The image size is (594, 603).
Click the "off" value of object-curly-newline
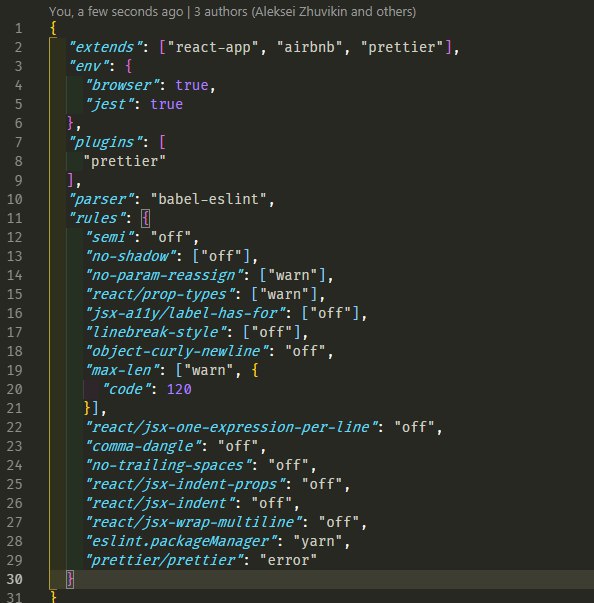tap(305, 351)
